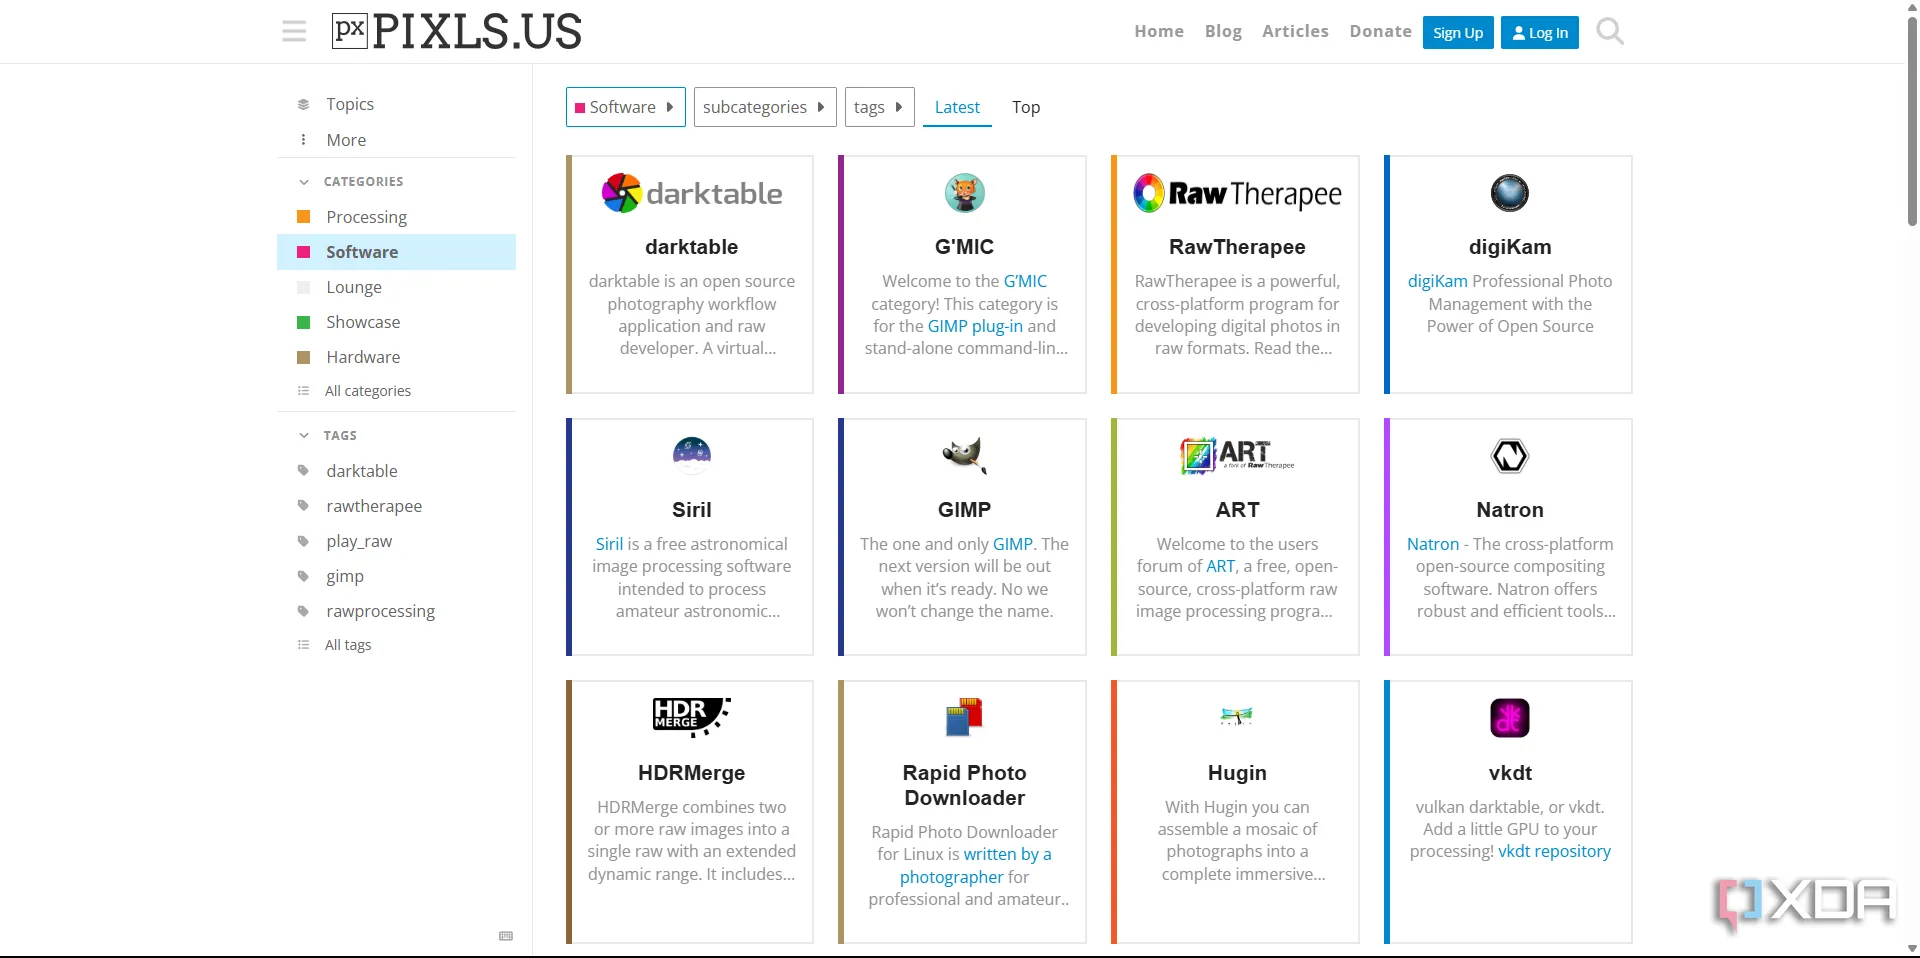The height and width of the screenshot is (958, 1920).
Task: Go to Home in top navigation
Action: 1159,31
